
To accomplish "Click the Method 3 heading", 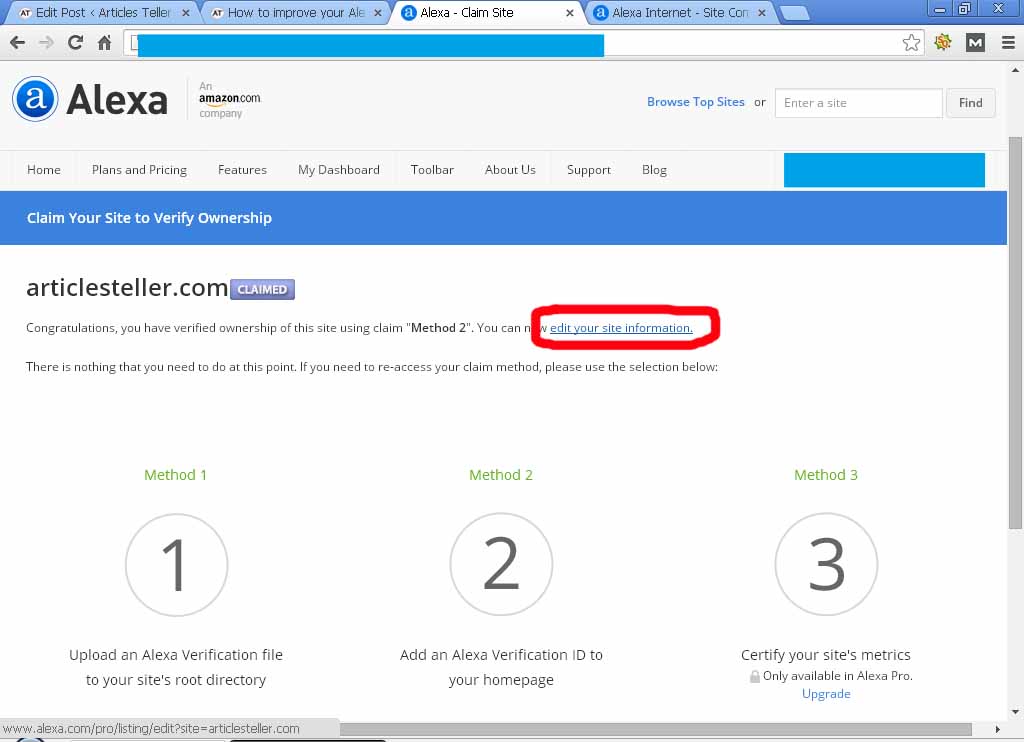I will (825, 475).
